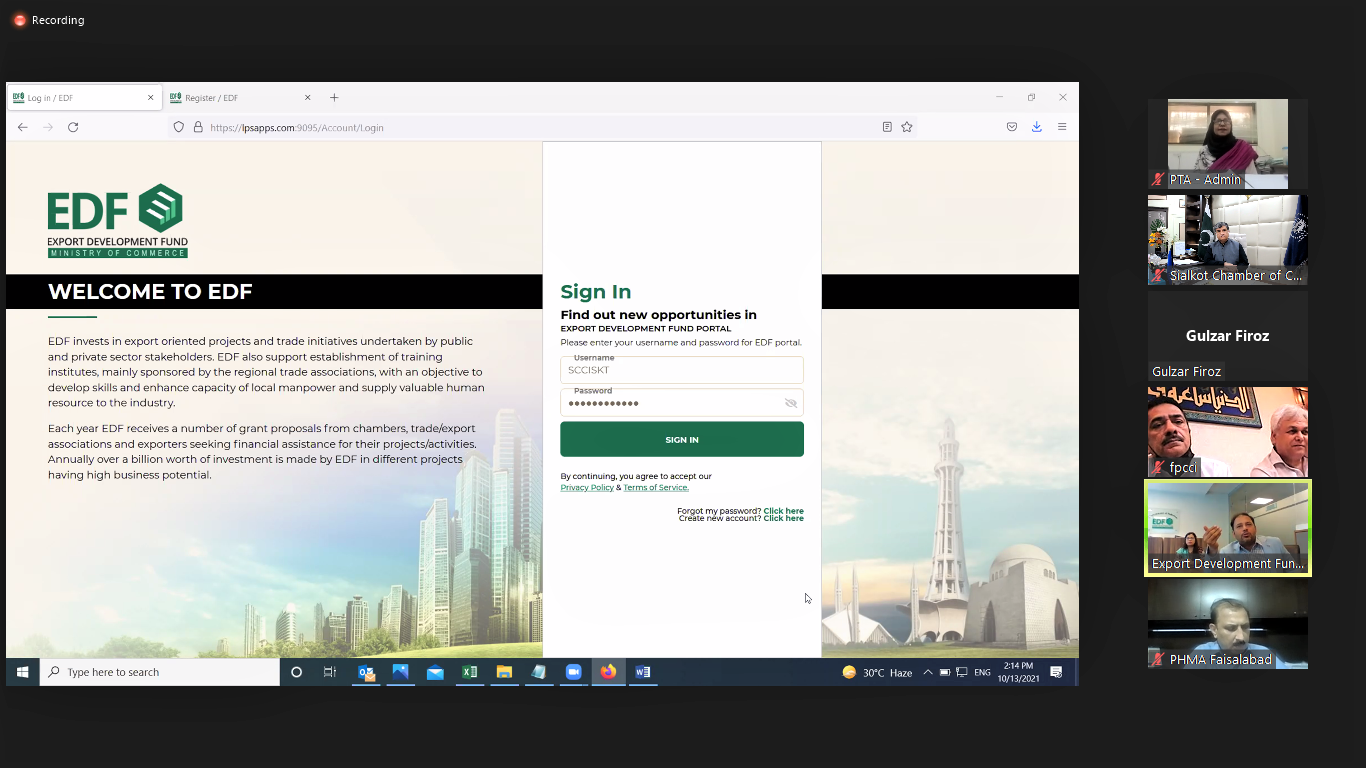Reload the EDF login page

pos(73,127)
